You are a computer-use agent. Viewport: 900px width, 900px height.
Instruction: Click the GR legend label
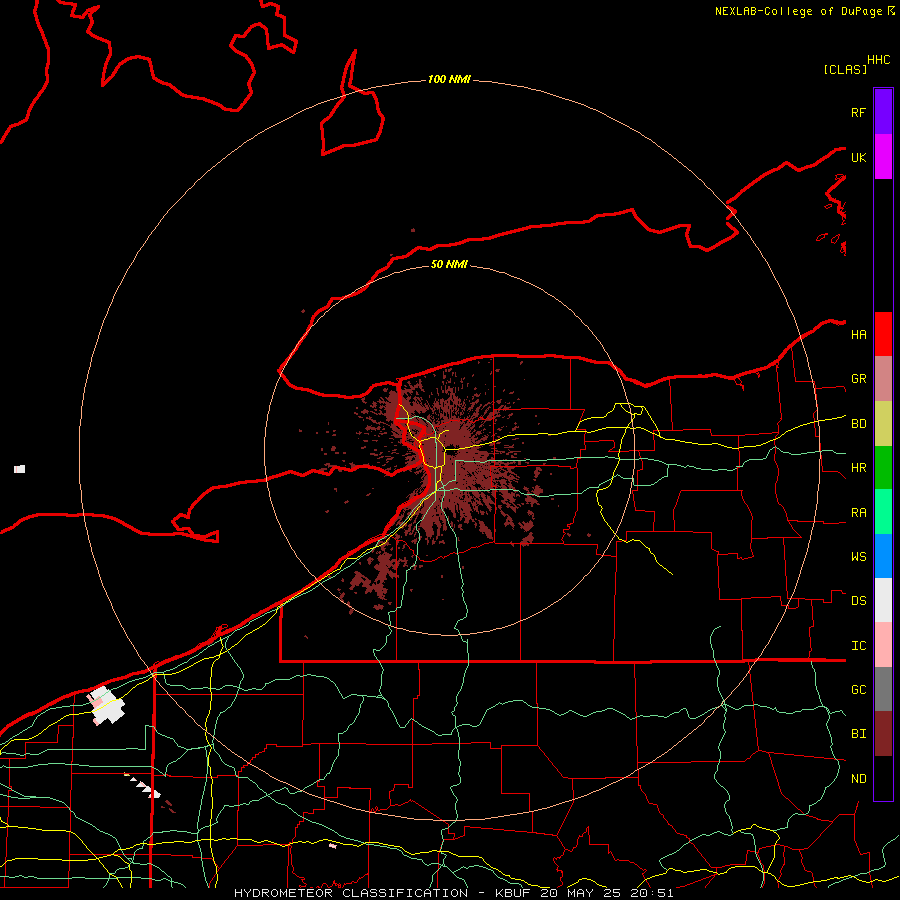tap(859, 379)
